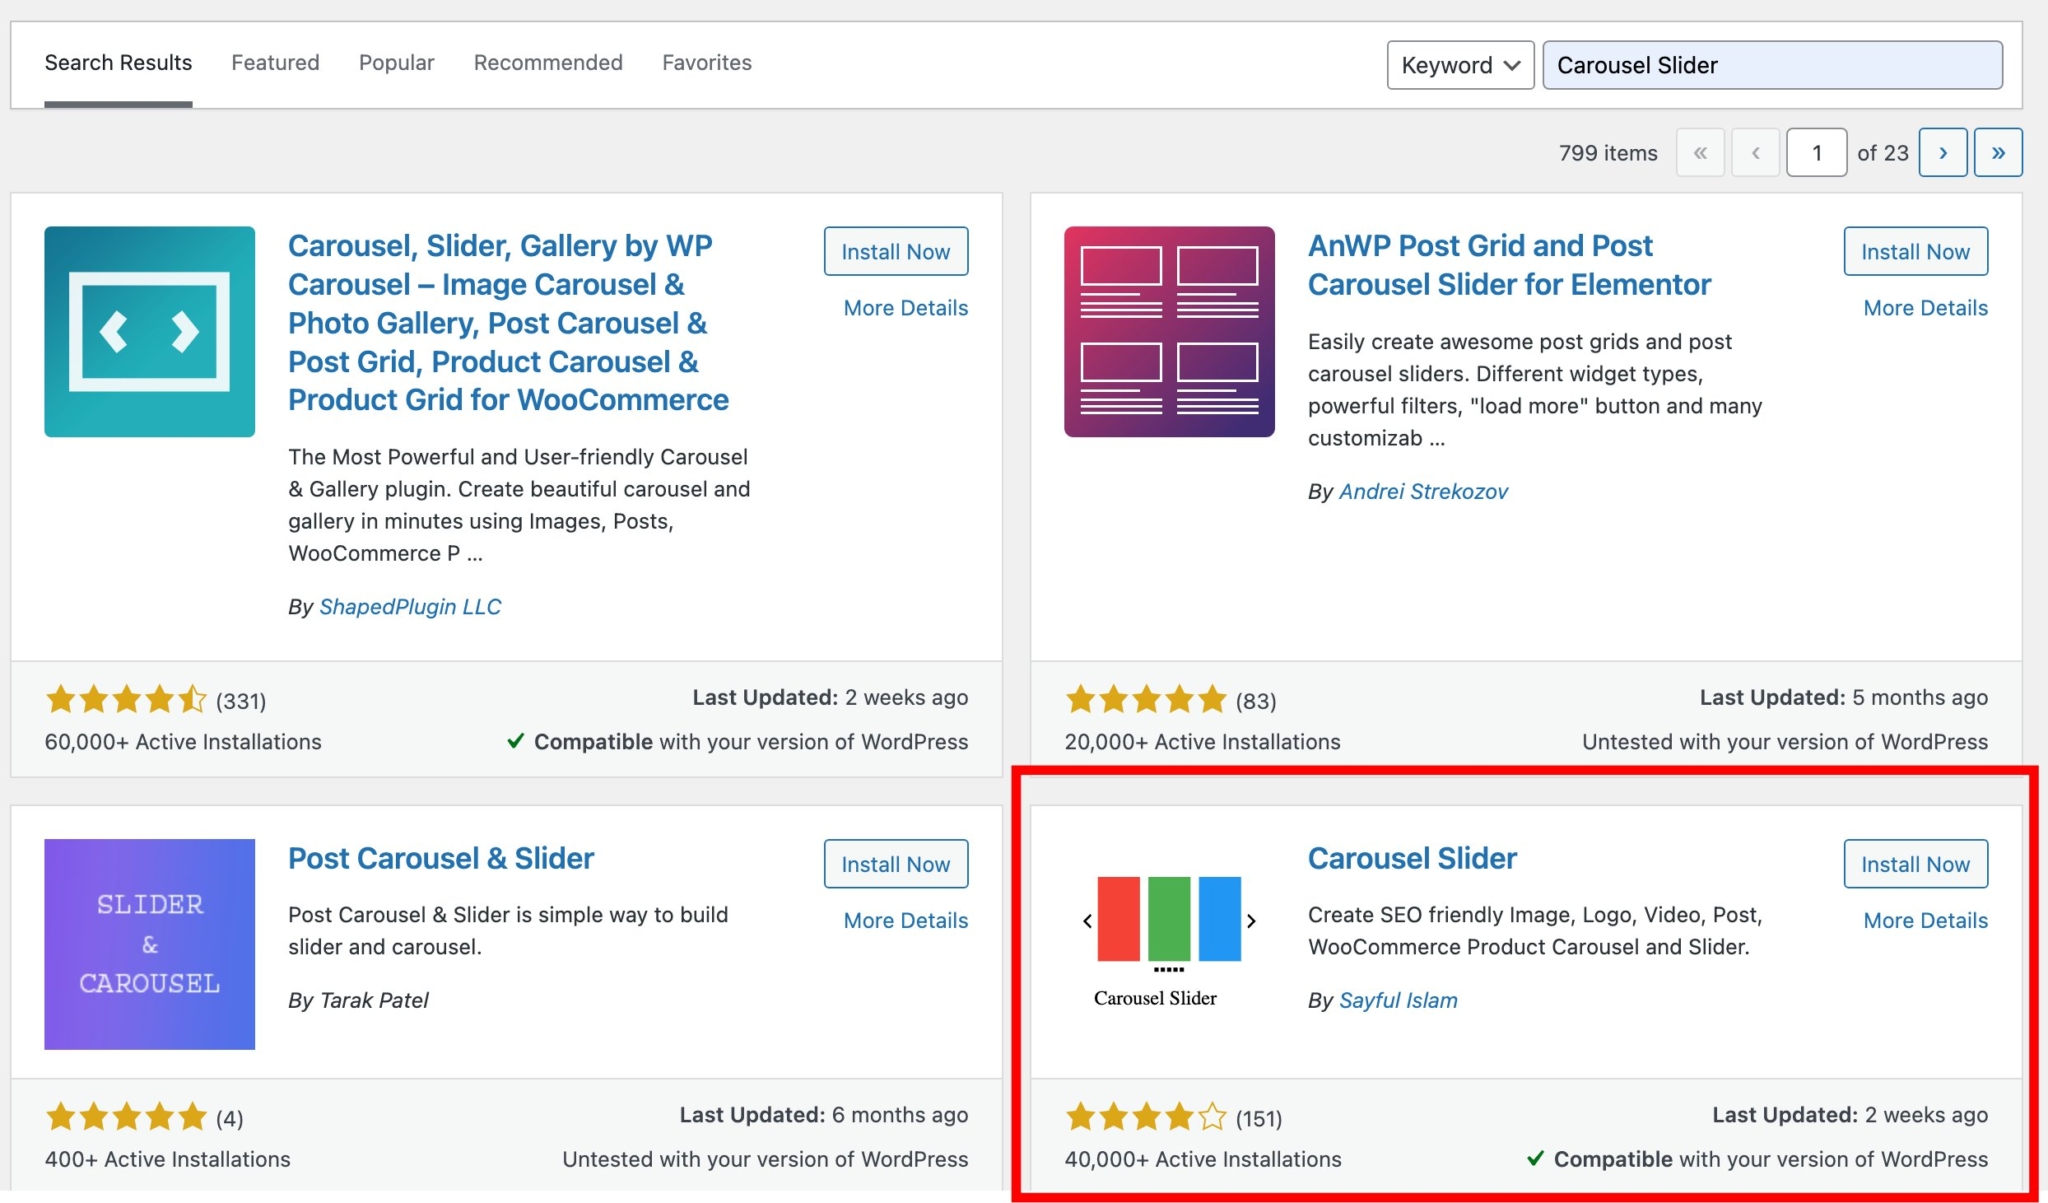Open the Carousel Slider title link
This screenshot has width=2048, height=1203.
1412,858
